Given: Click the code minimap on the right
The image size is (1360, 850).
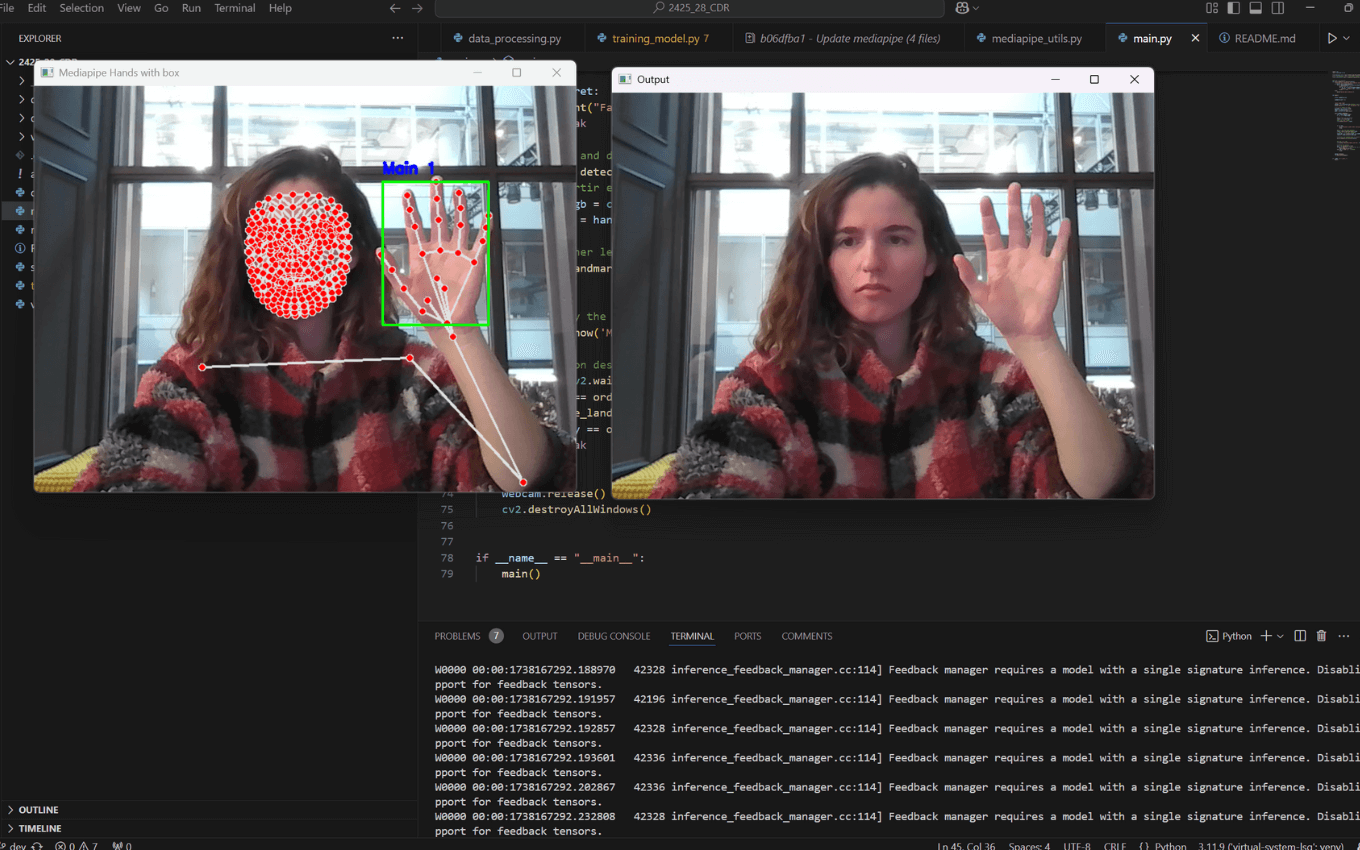Looking at the screenshot, I should (1344, 115).
